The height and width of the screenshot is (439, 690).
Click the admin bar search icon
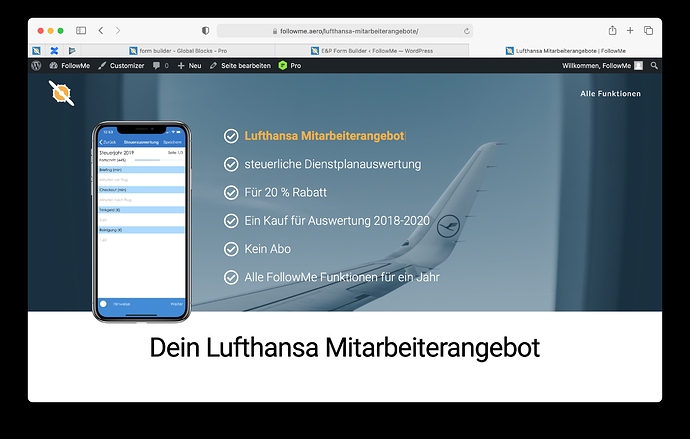pos(654,66)
